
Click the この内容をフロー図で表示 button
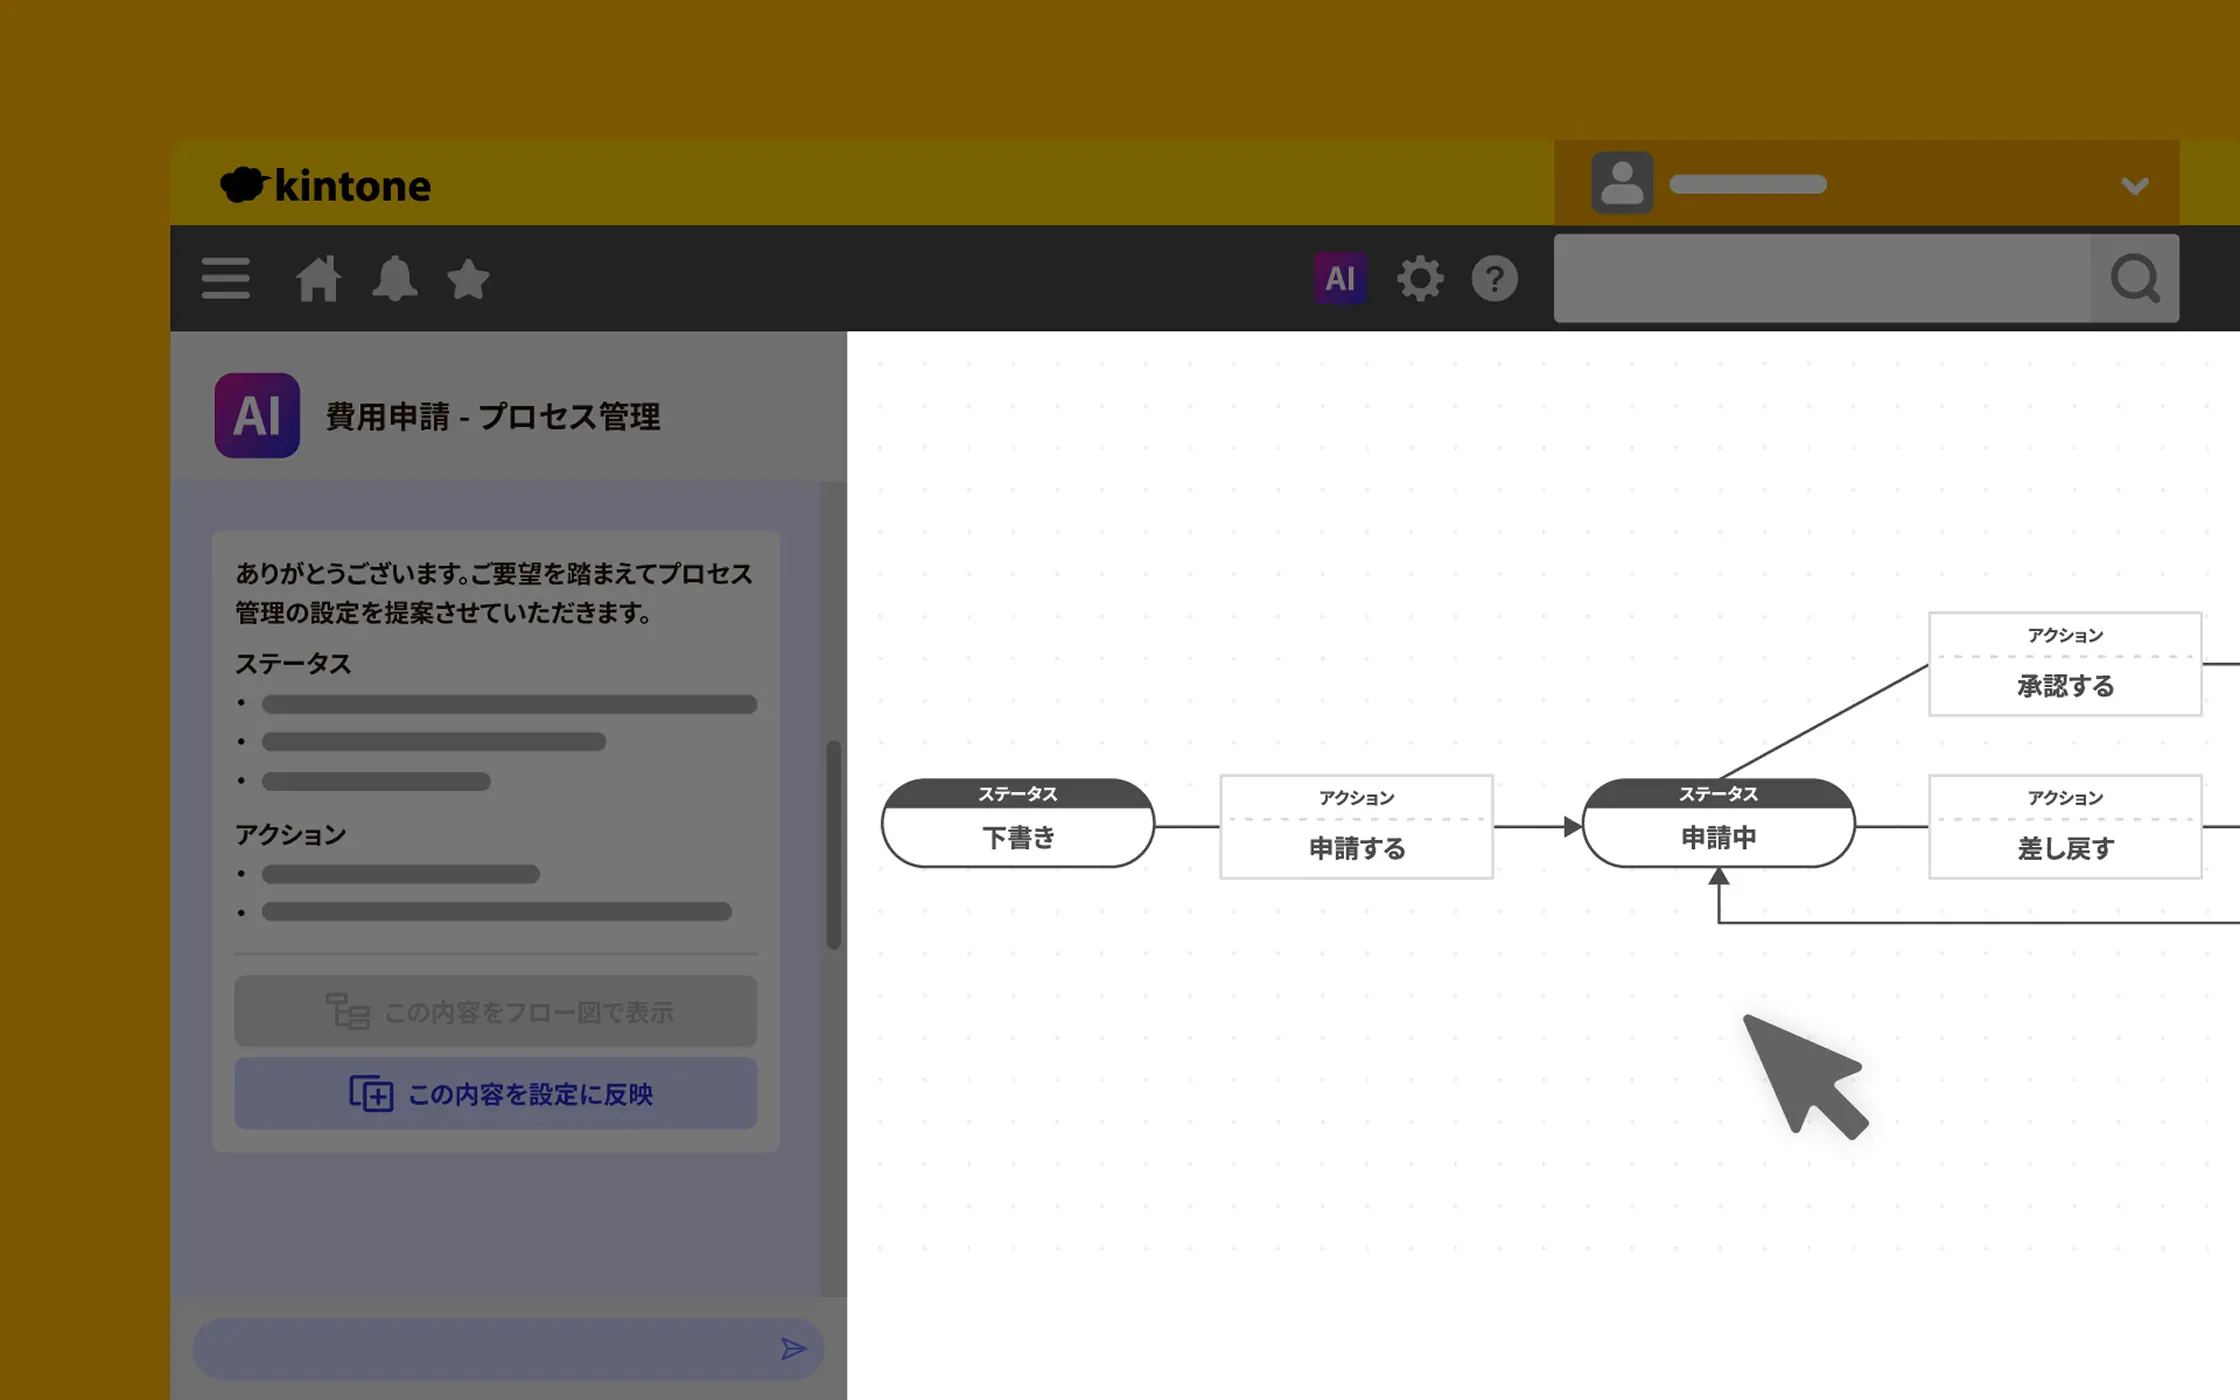coord(496,1011)
